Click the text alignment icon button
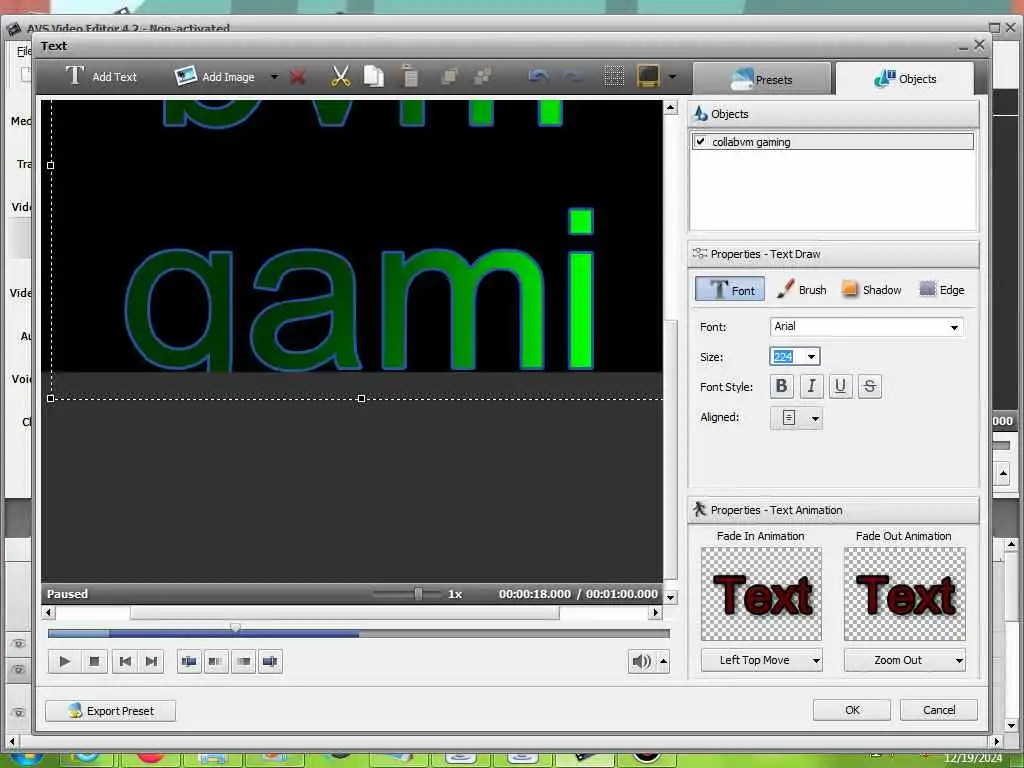Viewport: 1024px width, 768px height. click(x=789, y=417)
